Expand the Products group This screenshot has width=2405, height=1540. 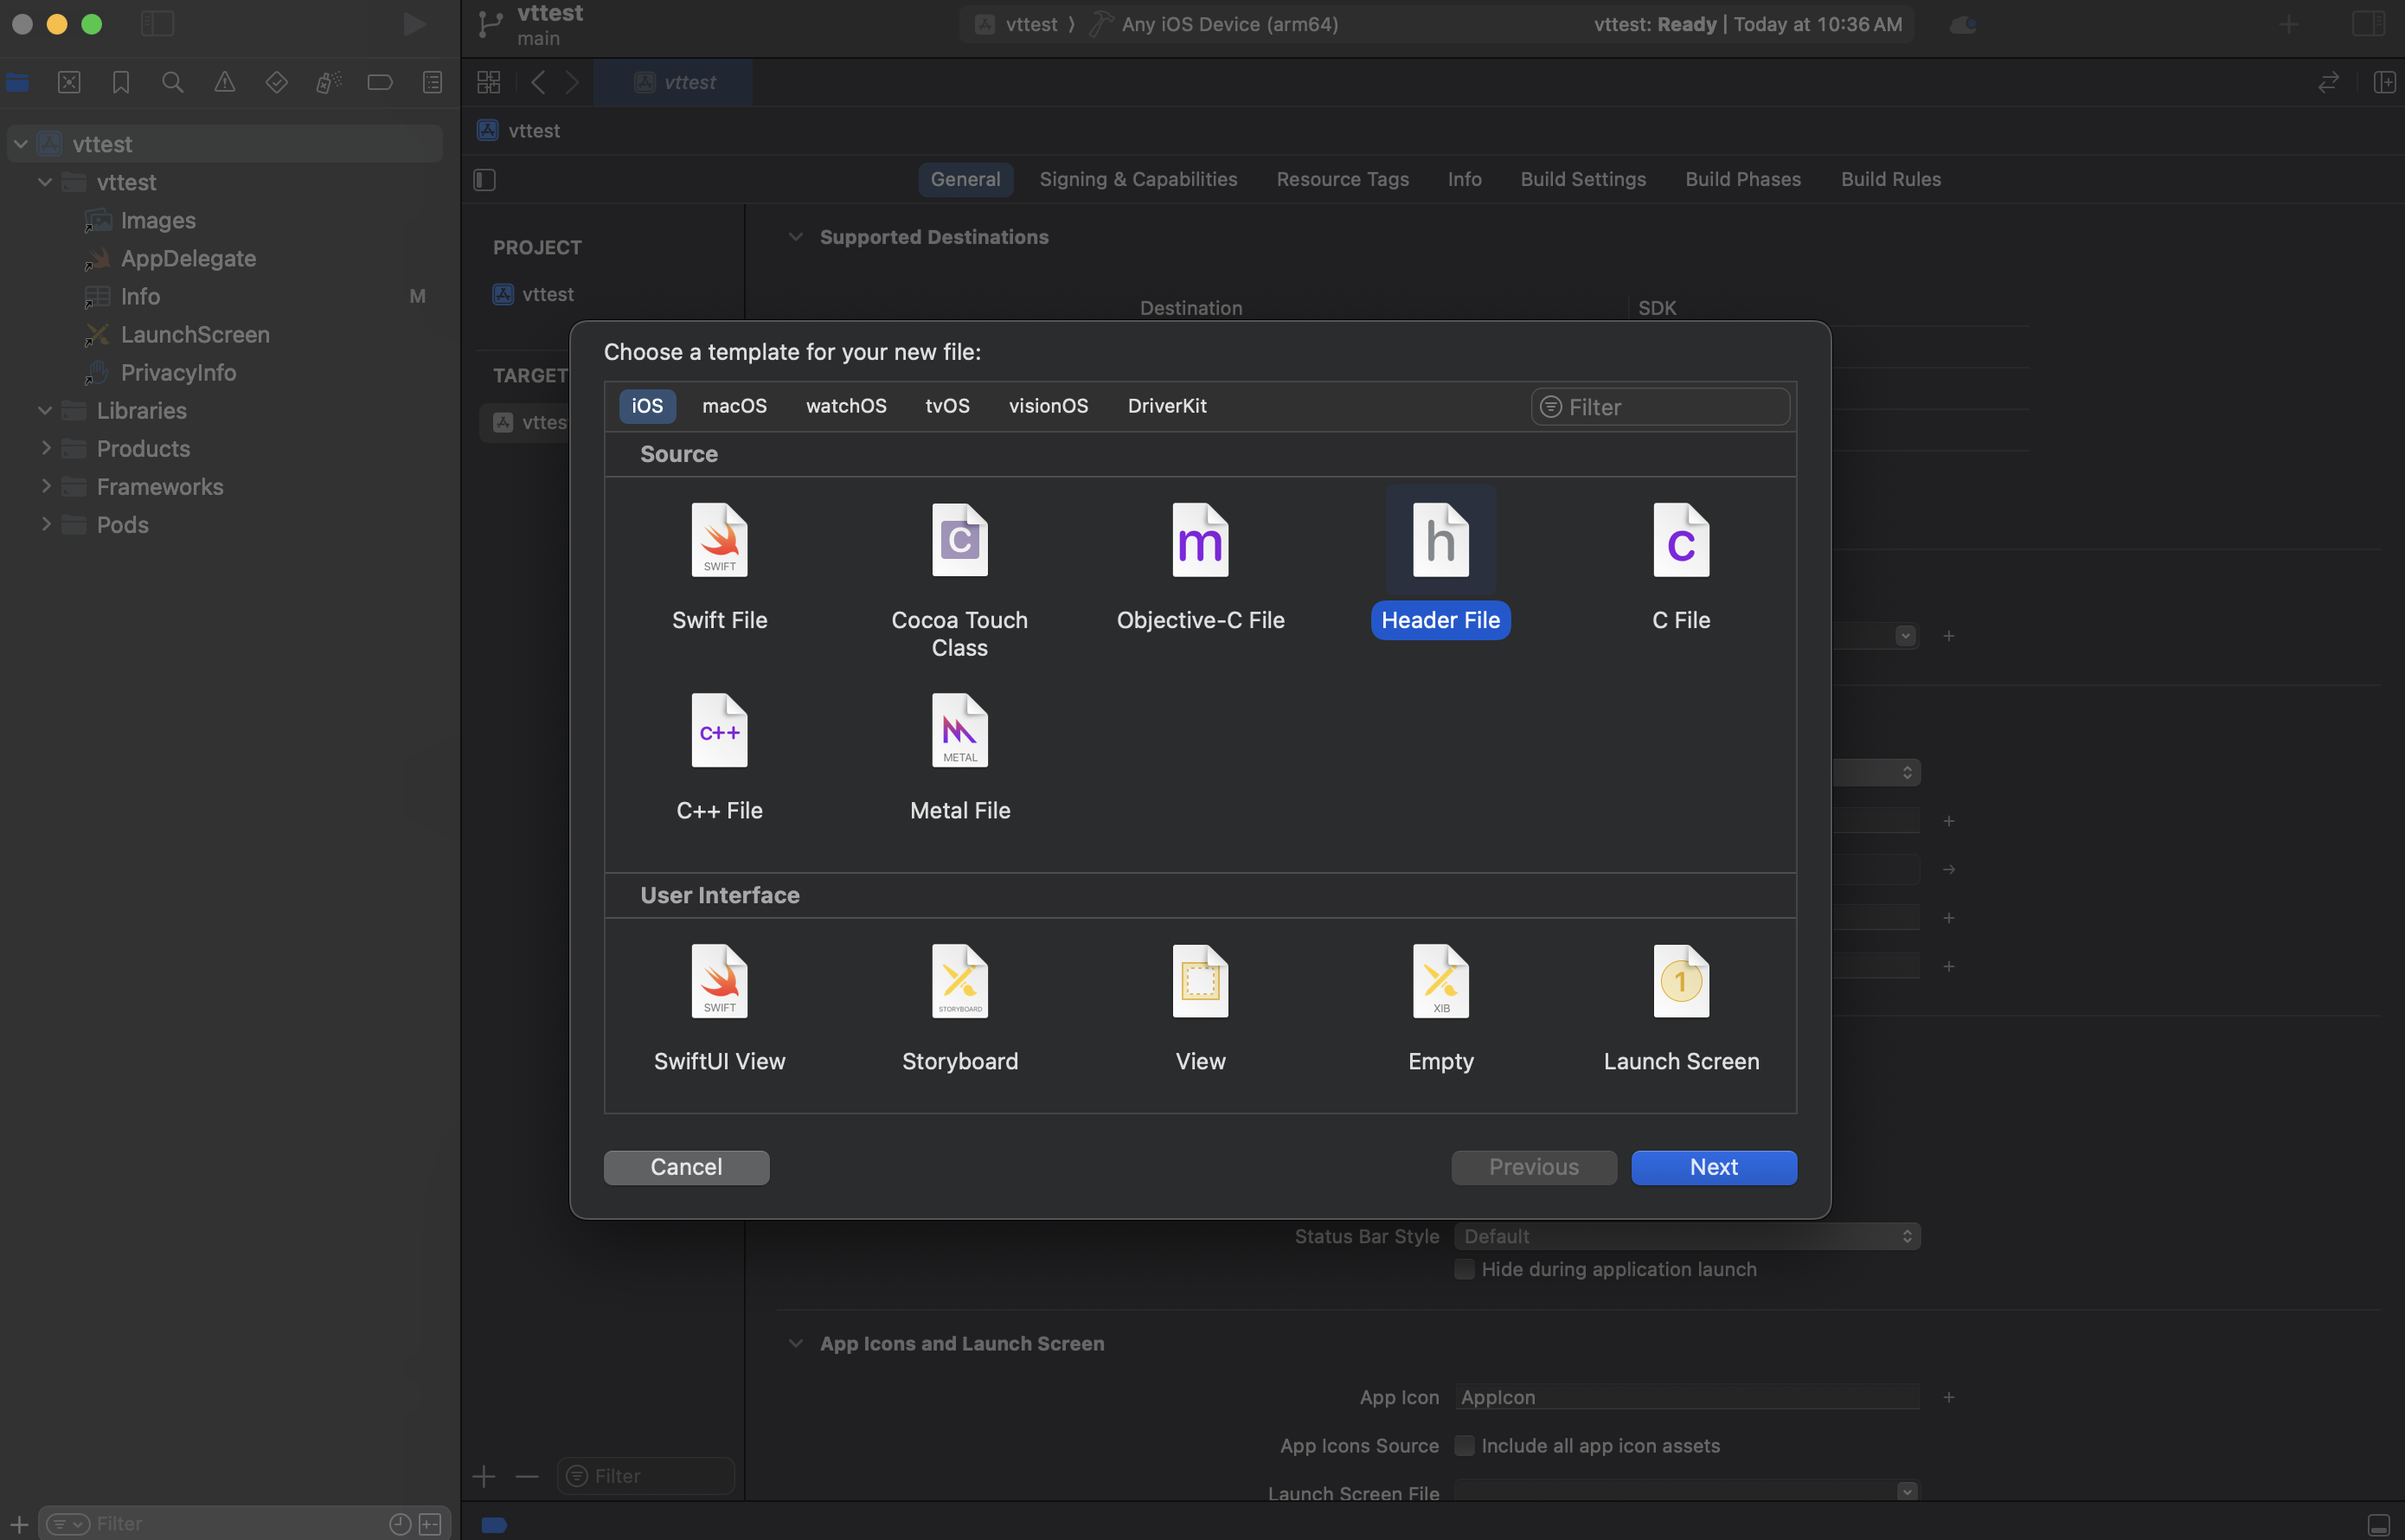coord(45,448)
